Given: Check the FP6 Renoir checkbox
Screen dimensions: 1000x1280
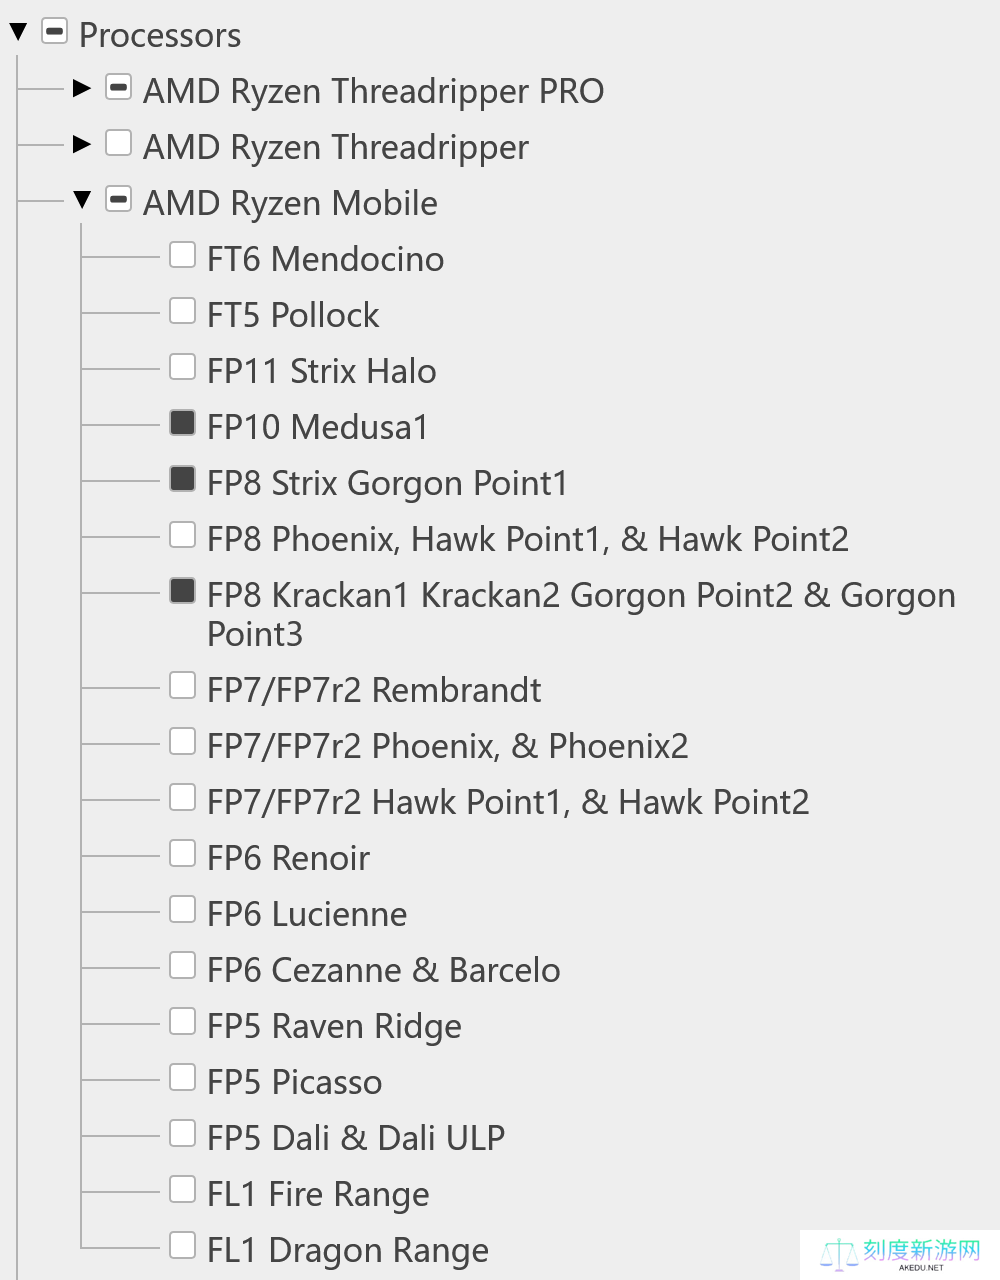Looking at the screenshot, I should pyautogui.click(x=182, y=853).
